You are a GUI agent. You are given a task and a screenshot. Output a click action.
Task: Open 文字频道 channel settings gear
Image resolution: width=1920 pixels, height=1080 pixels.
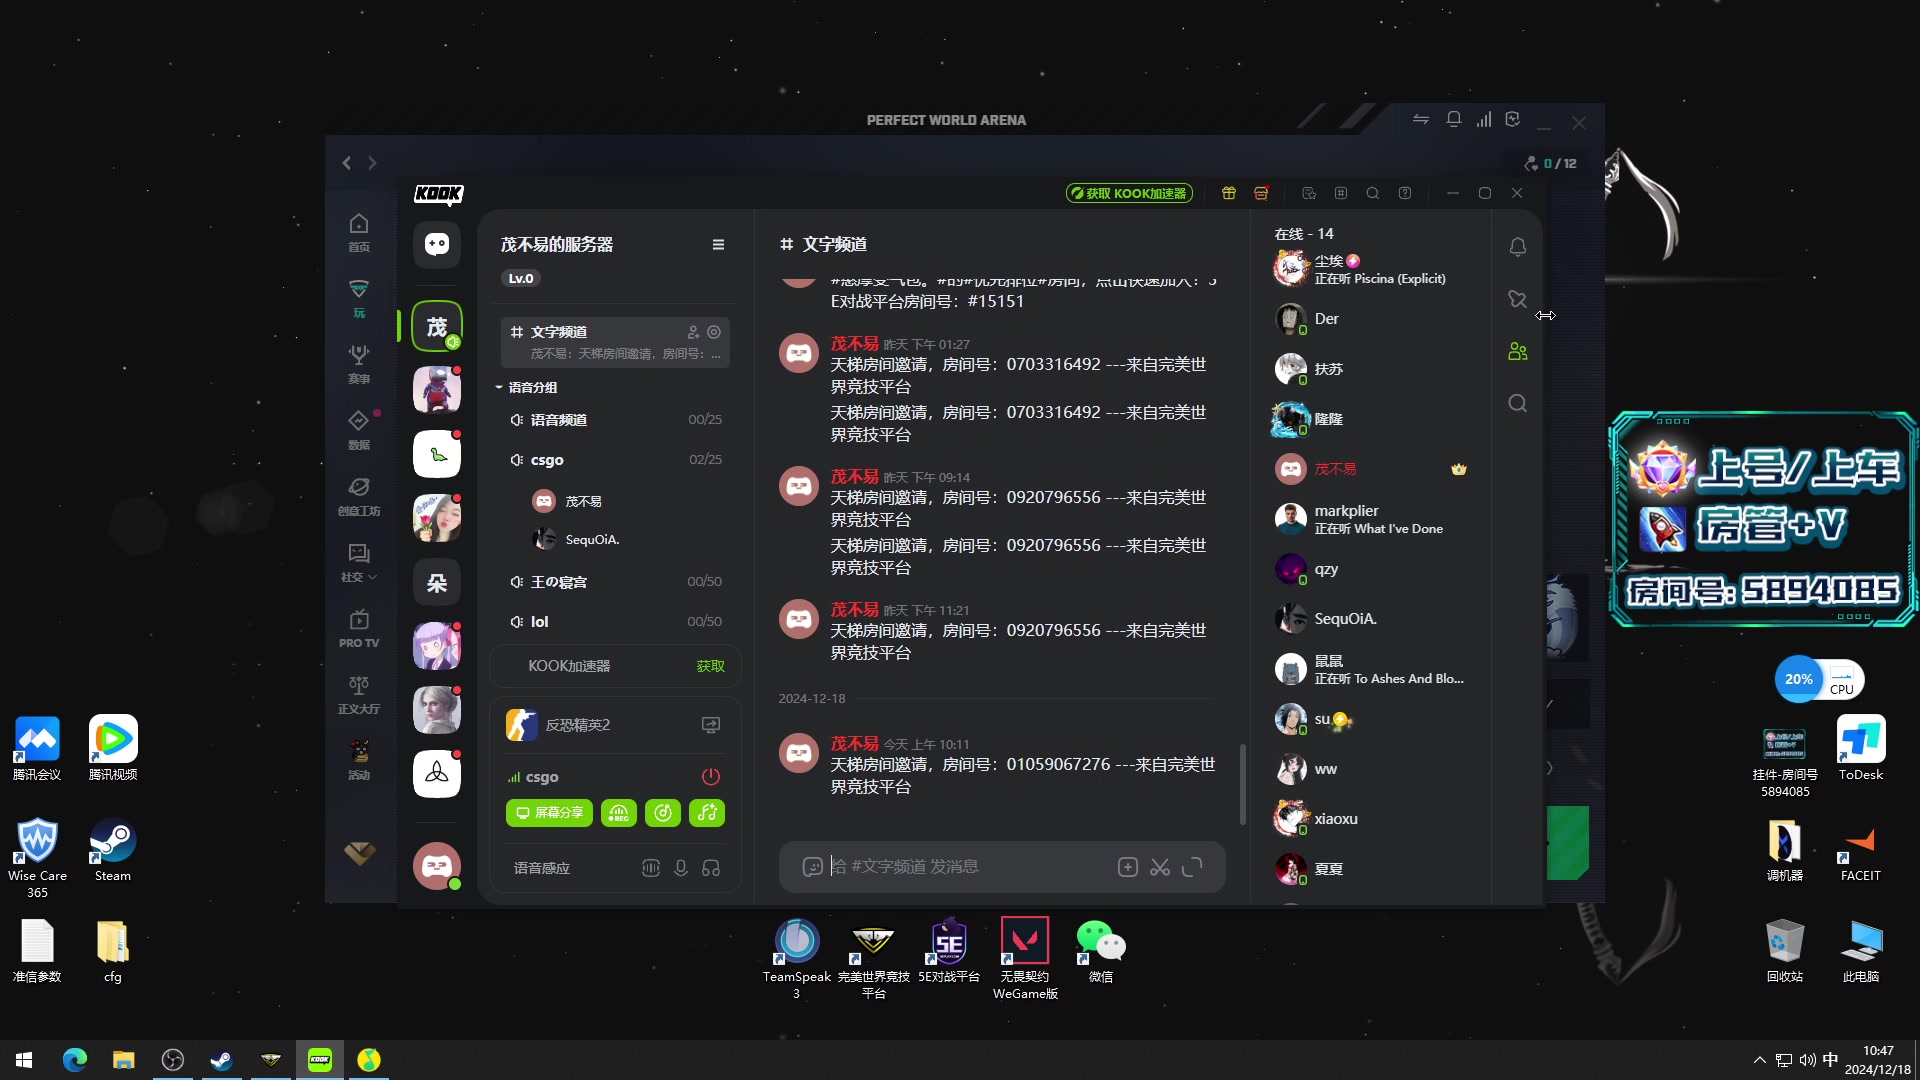[714, 332]
